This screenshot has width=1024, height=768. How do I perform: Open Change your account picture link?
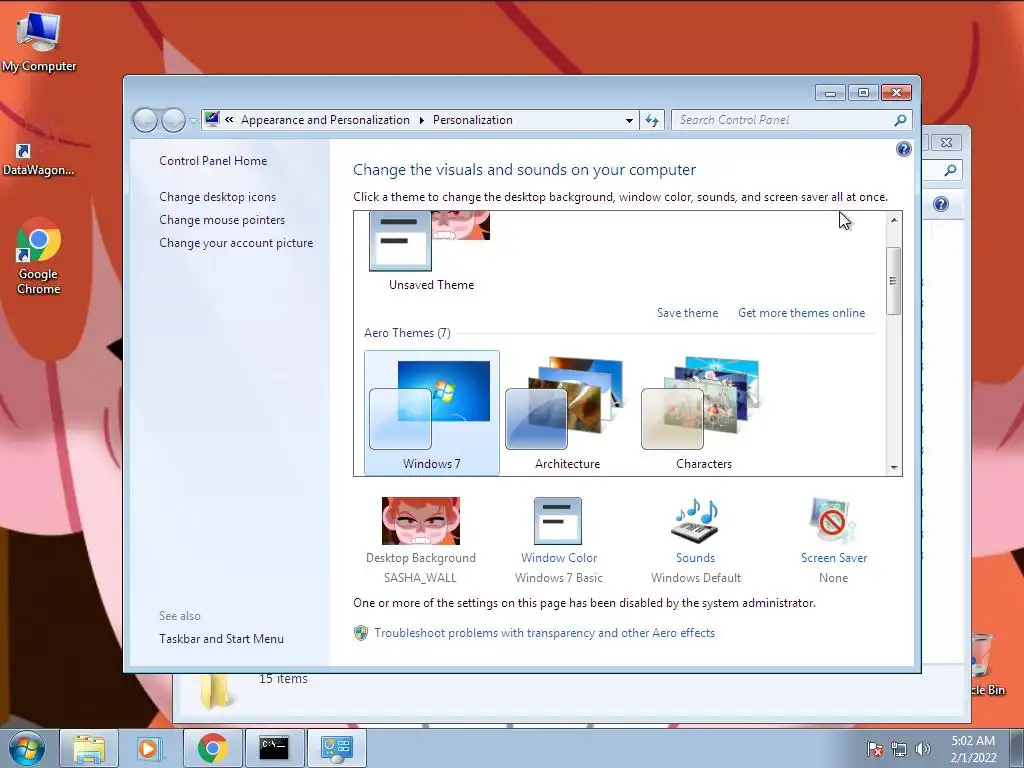point(236,242)
